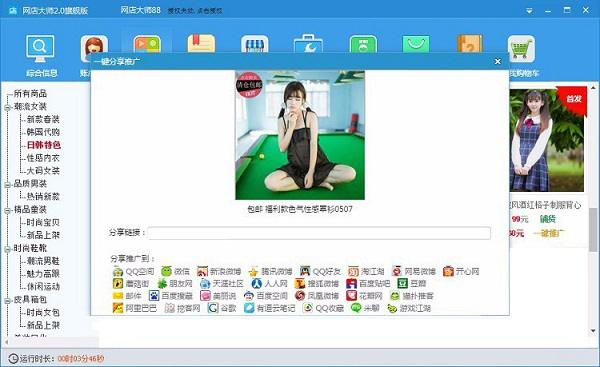Share to 人人网
Image resolution: width=600 pixels, height=367 pixels.
coord(269,284)
